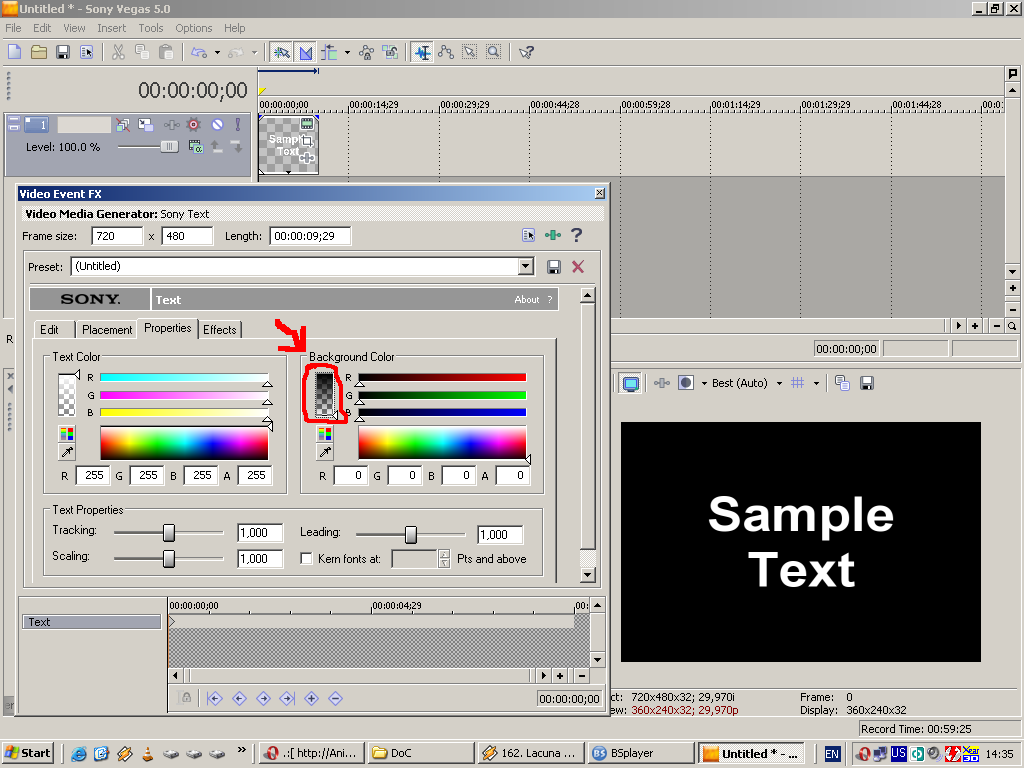Open the plug-in help question mark
Viewport: 1024px width, 768px height.
(x=576, y=235)
